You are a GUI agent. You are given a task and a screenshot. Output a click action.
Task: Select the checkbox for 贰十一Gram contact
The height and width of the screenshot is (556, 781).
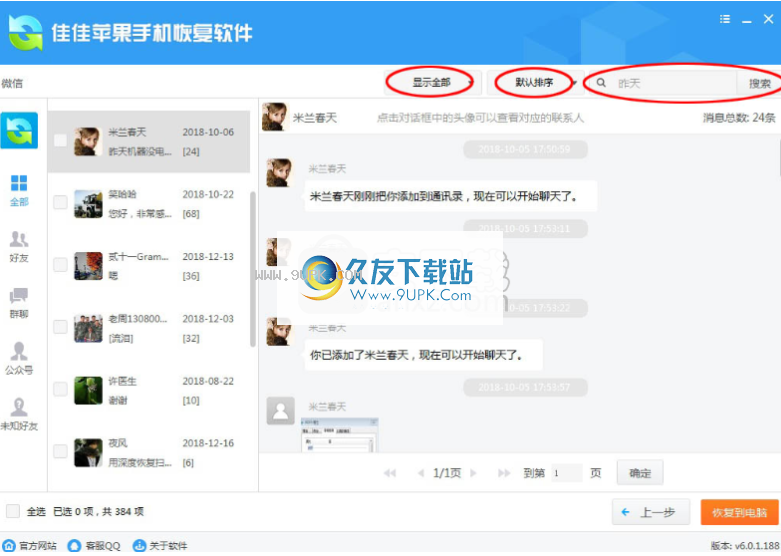(x=60, y=265)
